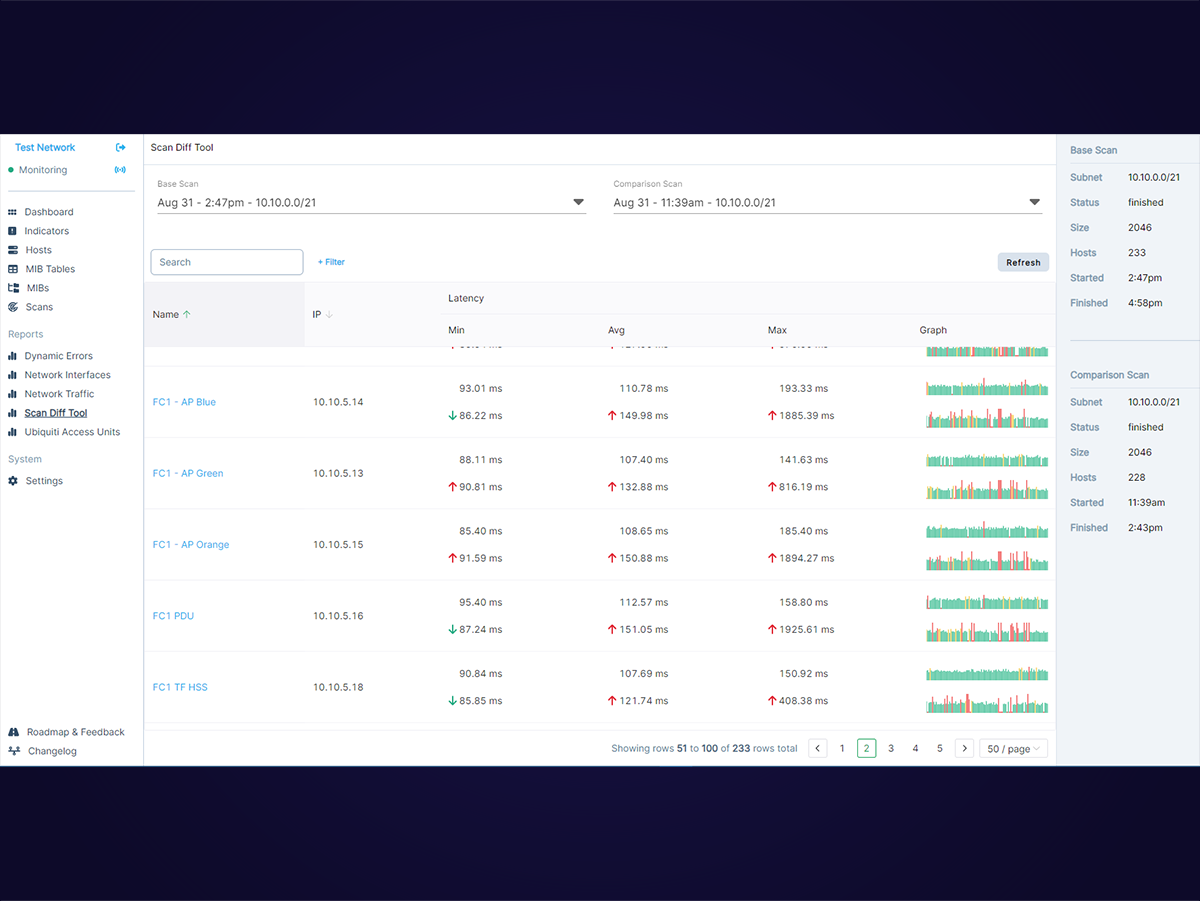The width and height of the screenshot is (1200, 901).
Task: Click the Changelog icon
Action: [14, 751]
